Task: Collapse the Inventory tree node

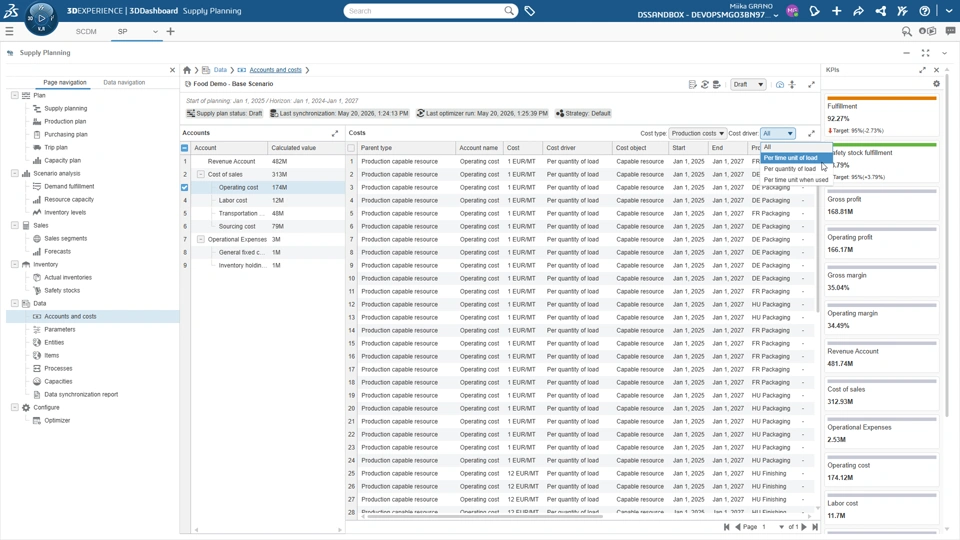Action: pyautogui.click(x=15, y=264)
